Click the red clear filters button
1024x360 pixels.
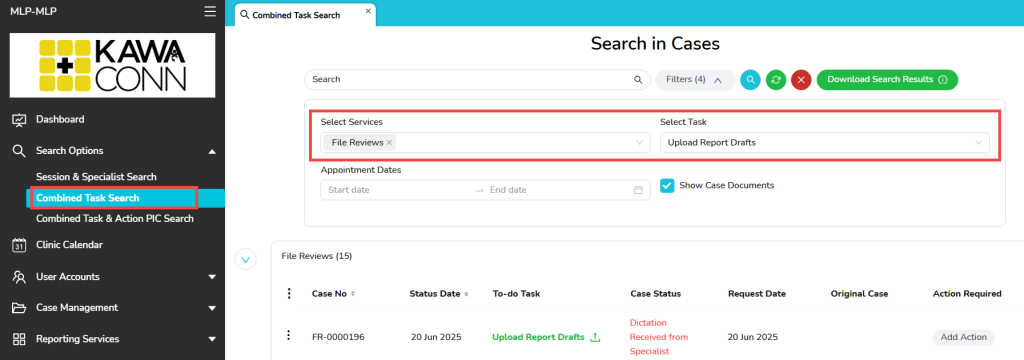pyautogui.click(x=801, y=80)
